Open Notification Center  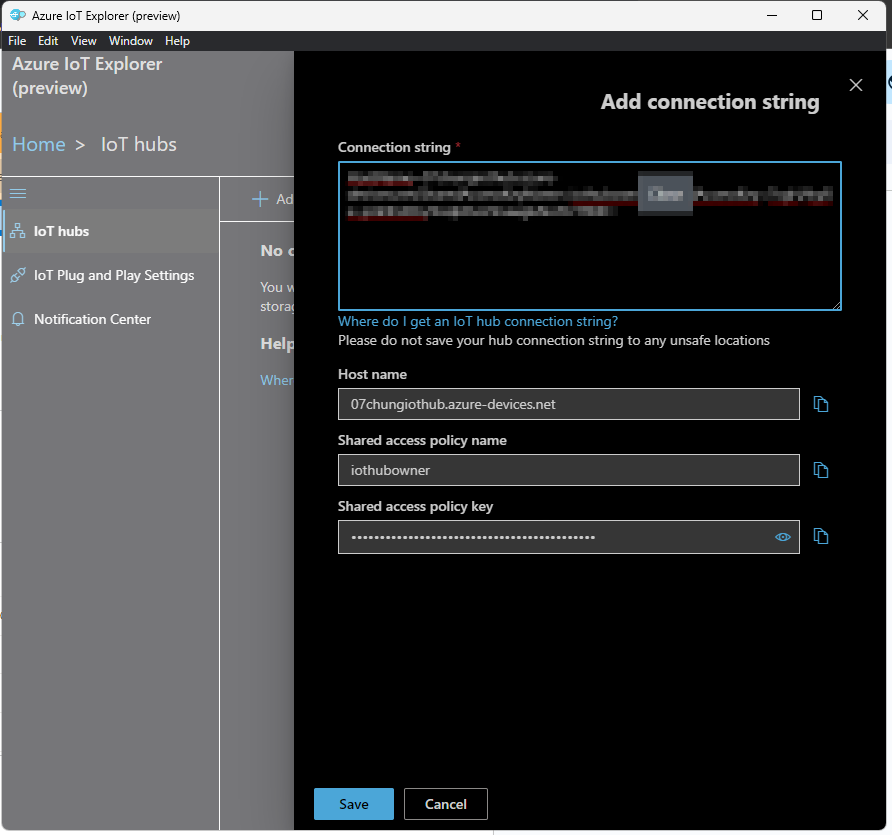tap(111, 319)
